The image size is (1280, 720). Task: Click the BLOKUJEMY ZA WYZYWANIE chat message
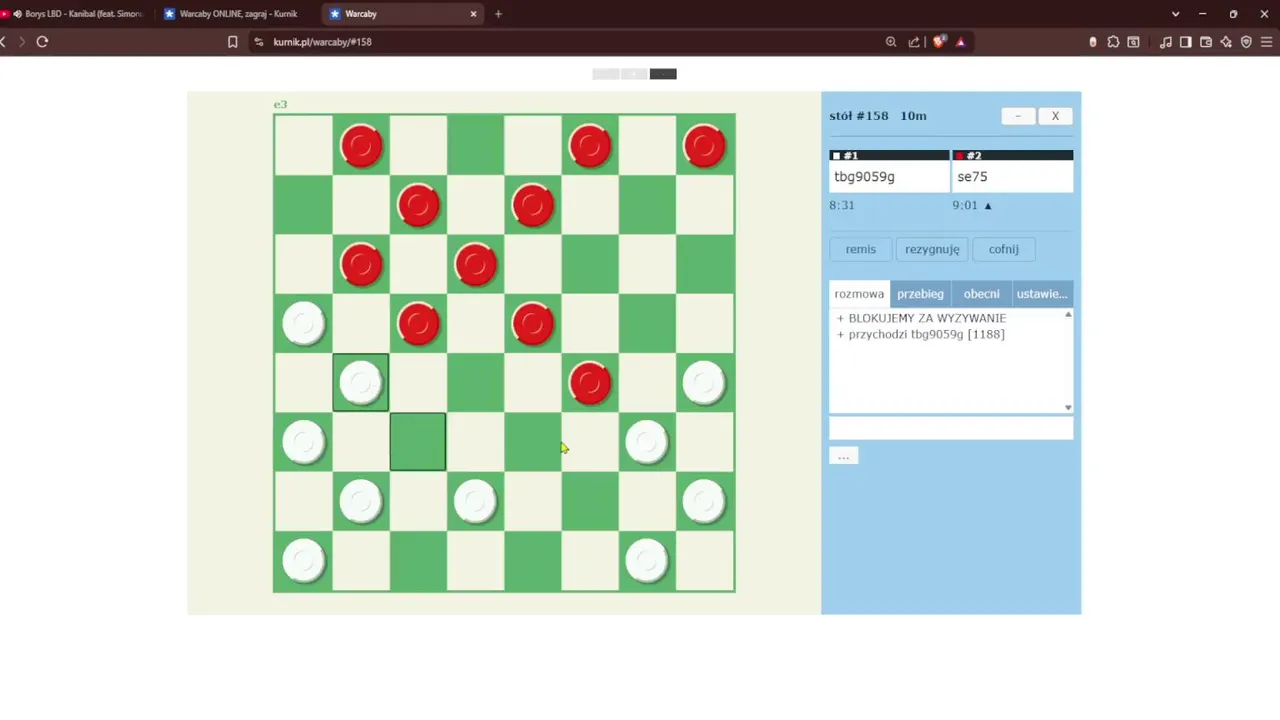[927, 318]
